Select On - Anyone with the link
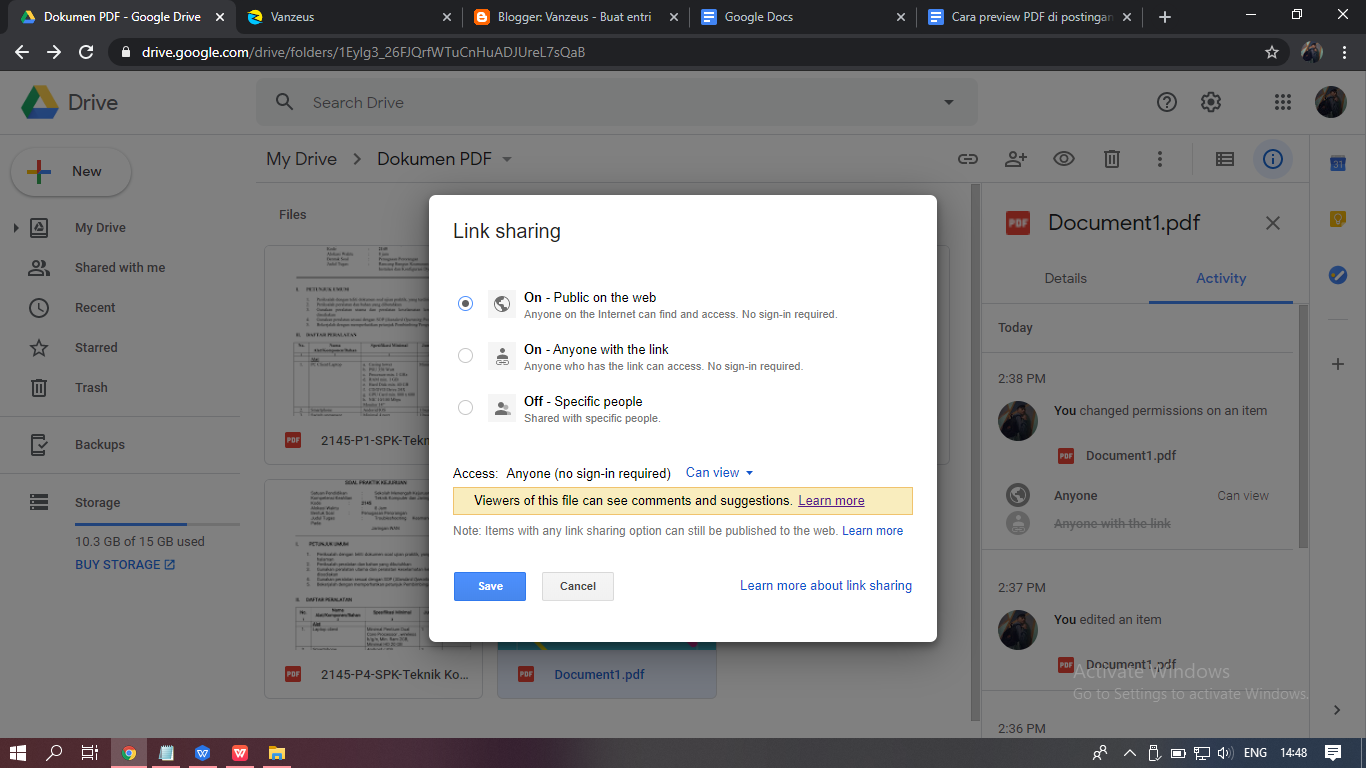Screen dimensions: 1366x768 (x=464, y=355)
